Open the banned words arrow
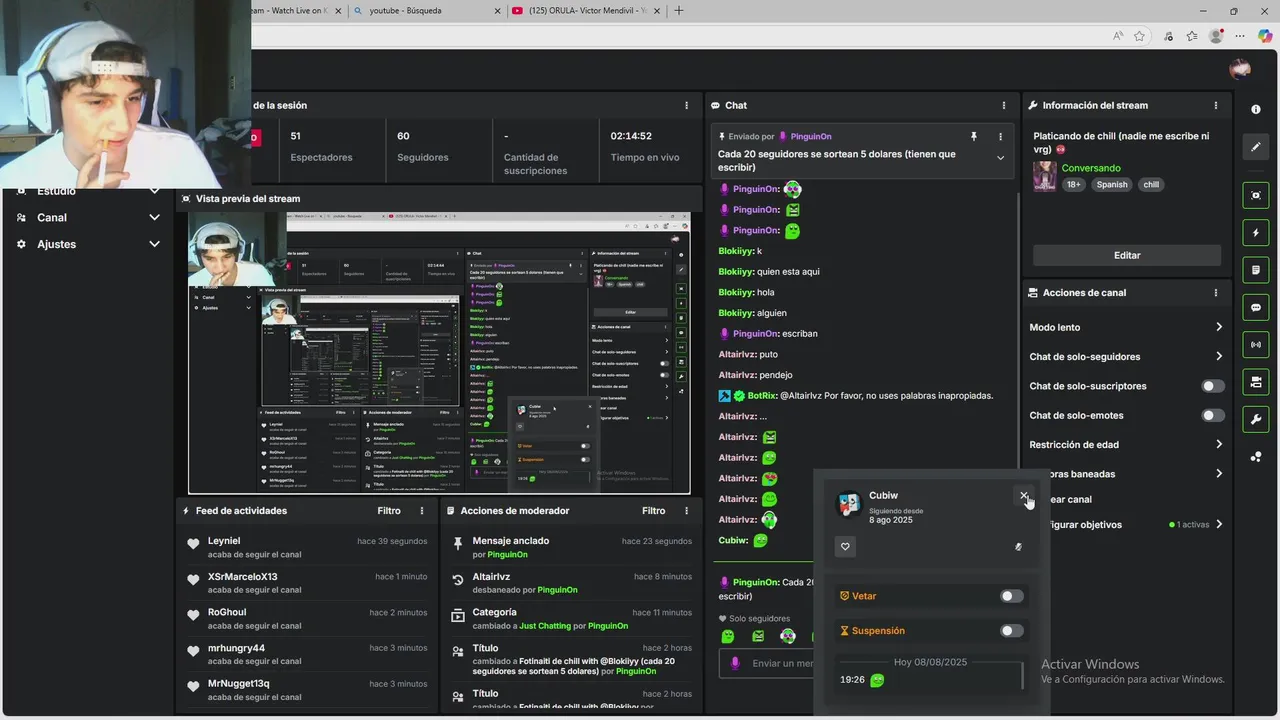The height and width of the screenshot is (720, 1280). click(x=1218, y=474)
